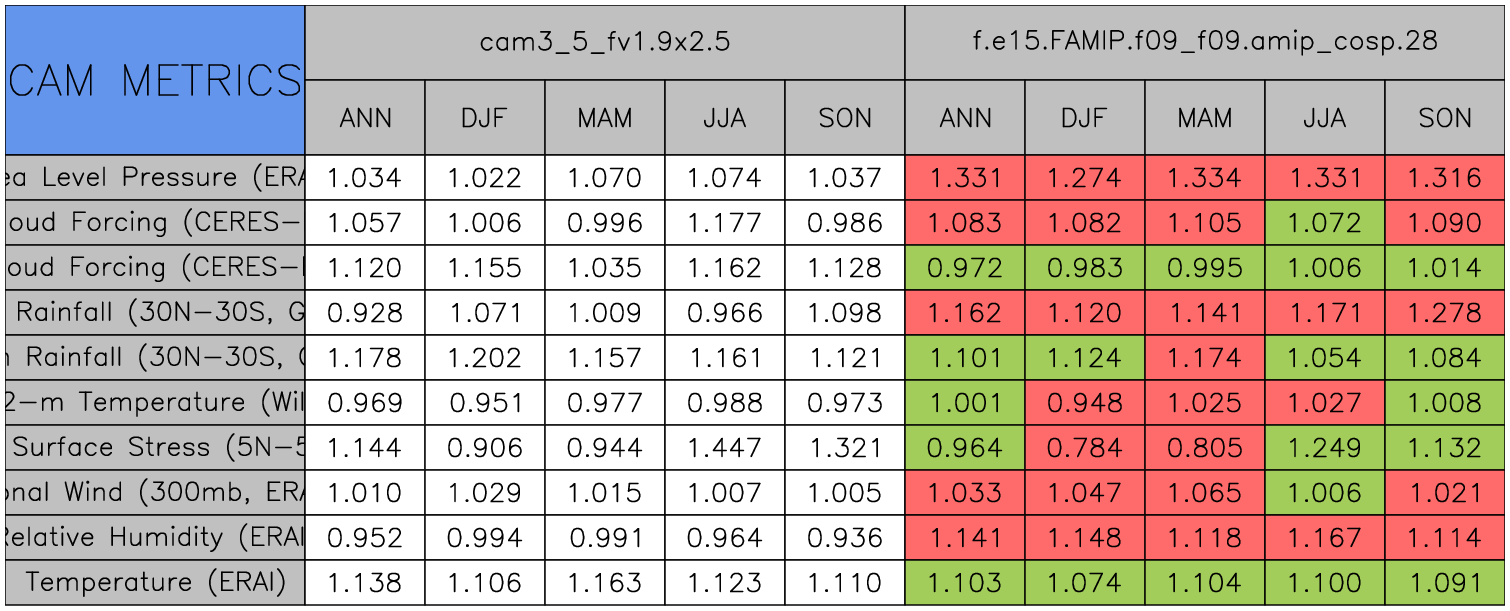1510x611 pixels.
Task: Click the white cell showing 1.447
Action: pyautogui.click(x=724, y=447)
